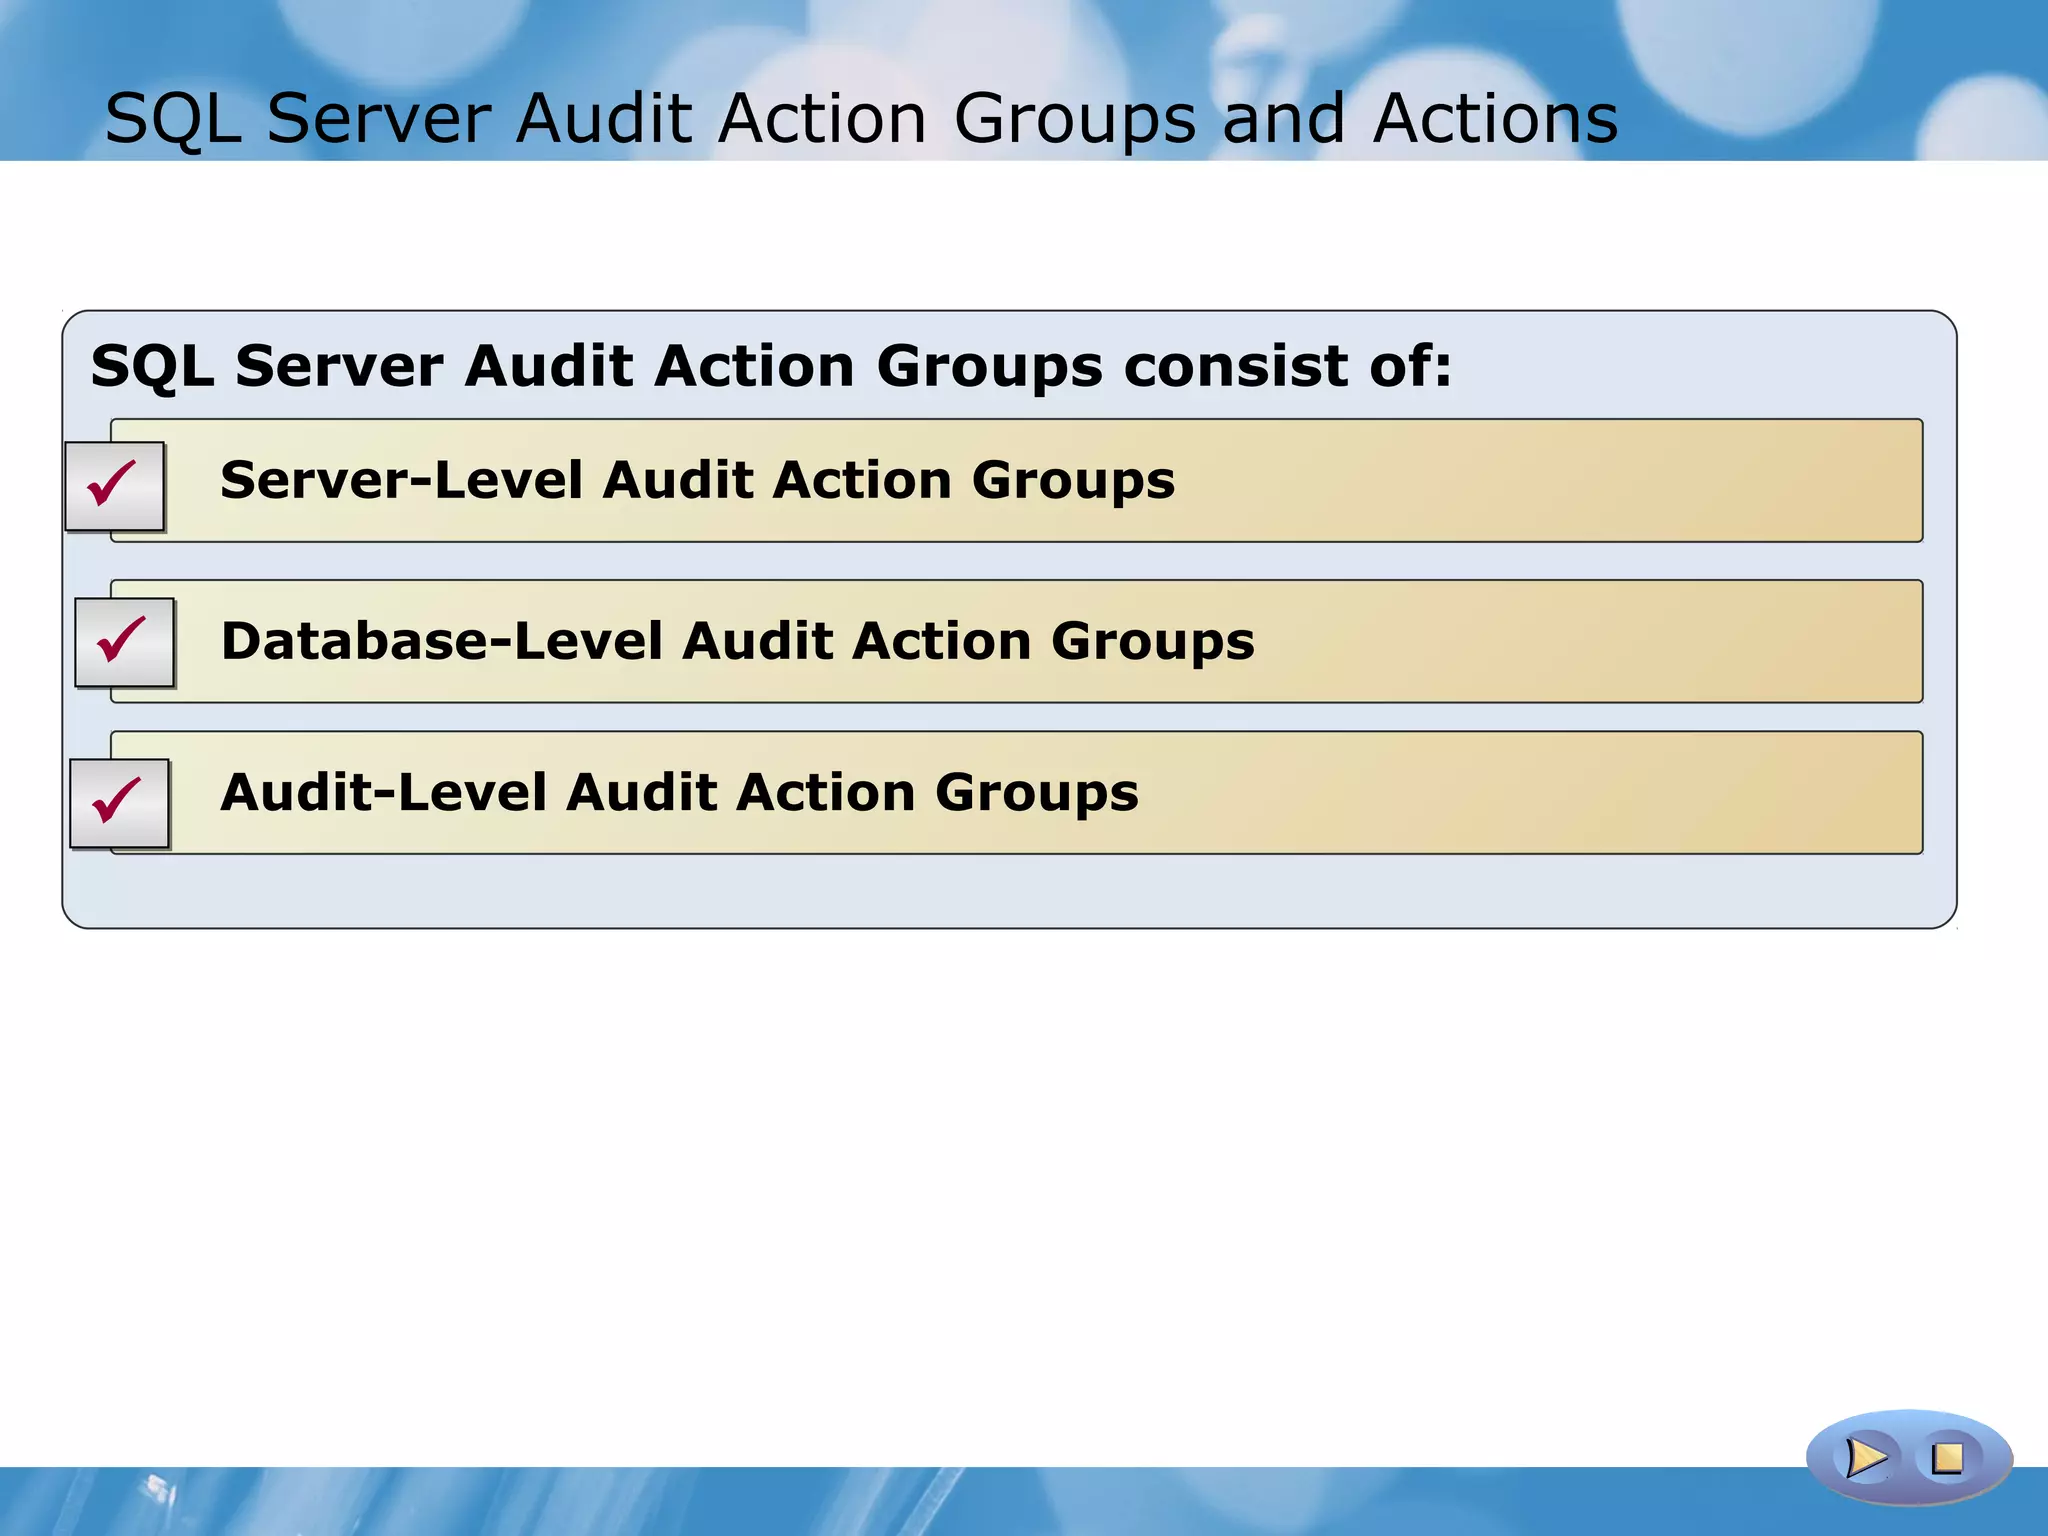Select the Audit-Level Audit Action Groups bar
Image resolution: width=2048 pixels, height=1536 pixels.
1016,793
